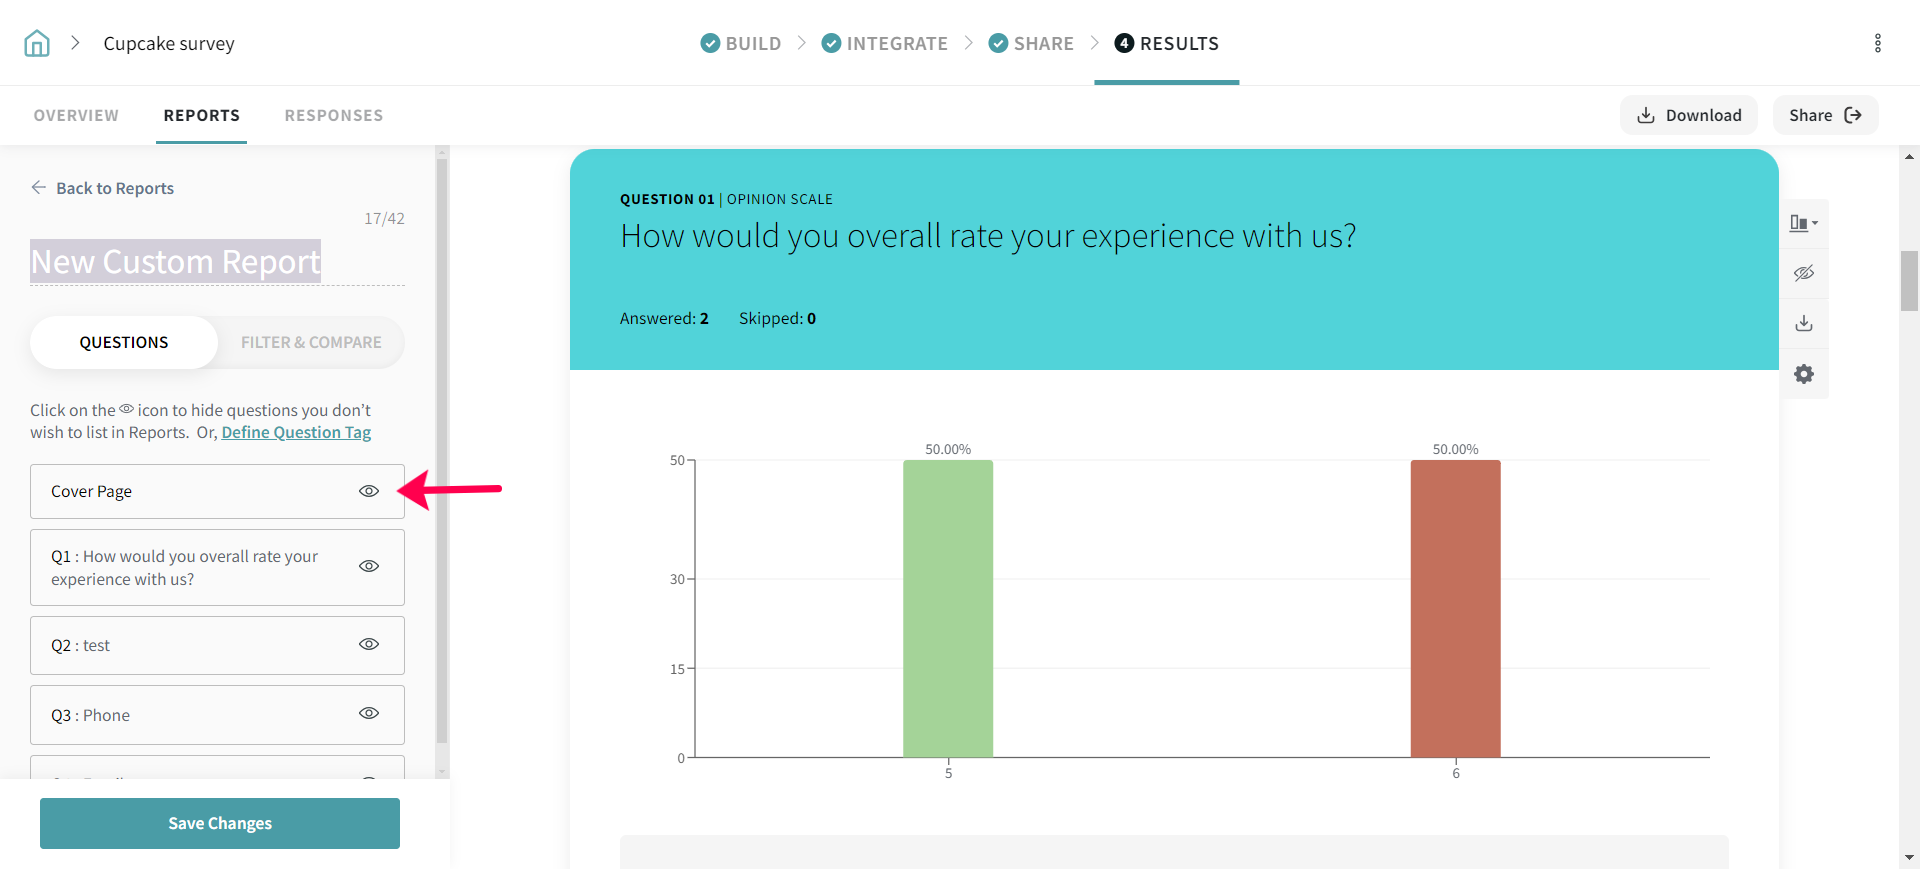Image resolution: width=1920 pixels, height=869 pixels.
Task: Click the Share button
Action: click(x=1824, y=115)
